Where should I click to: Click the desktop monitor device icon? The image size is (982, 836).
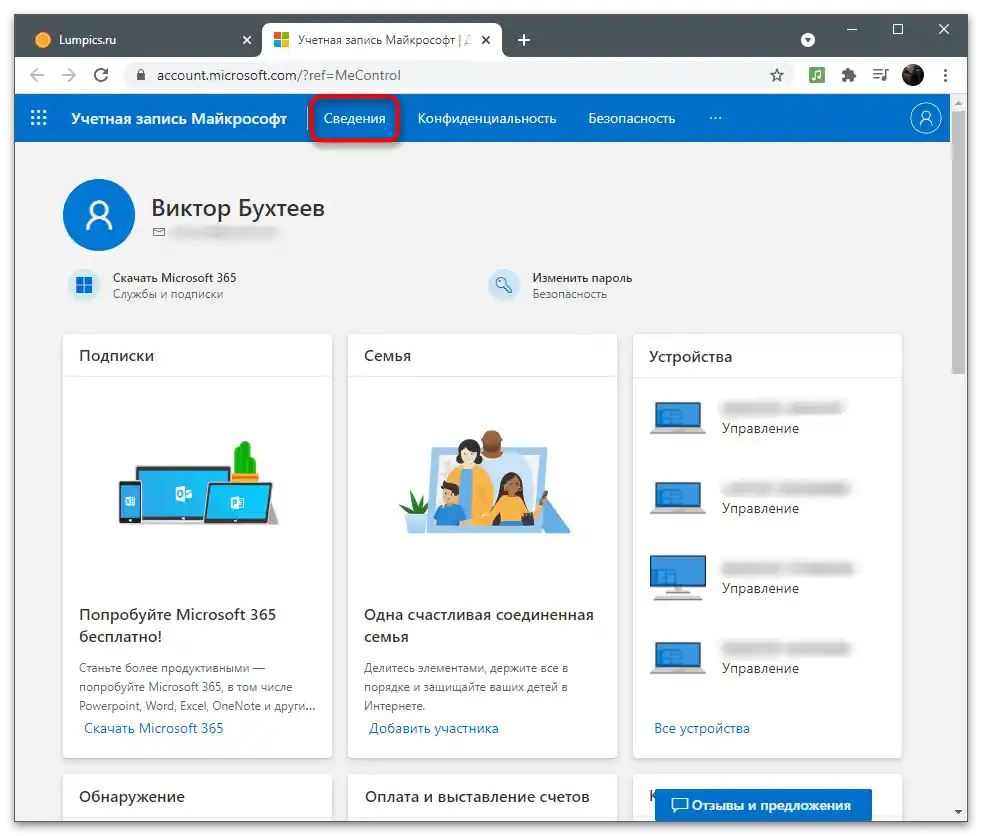[678, 577]
